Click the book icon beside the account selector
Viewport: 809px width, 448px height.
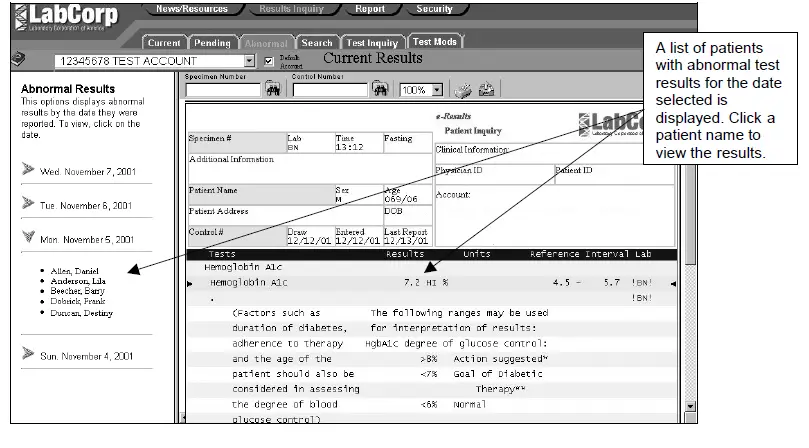tap(19, 58)
